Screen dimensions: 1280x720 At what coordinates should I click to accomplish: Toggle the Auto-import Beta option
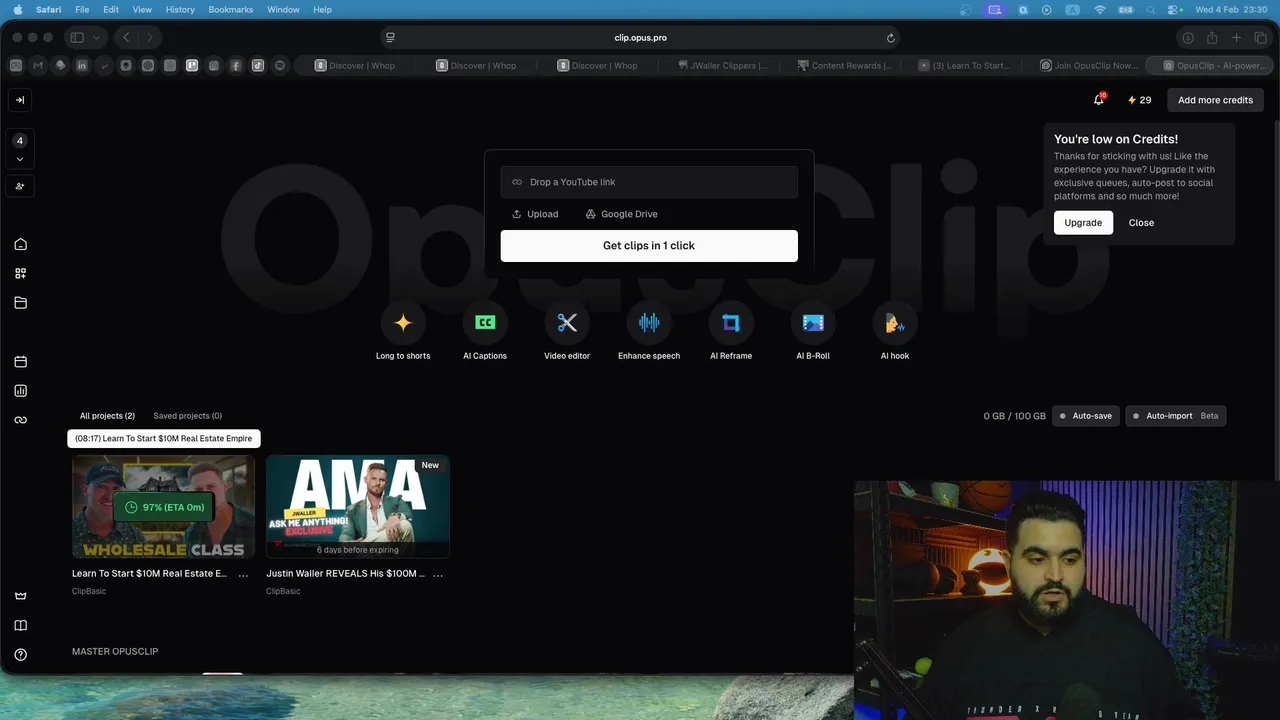tap(1176, 416)
